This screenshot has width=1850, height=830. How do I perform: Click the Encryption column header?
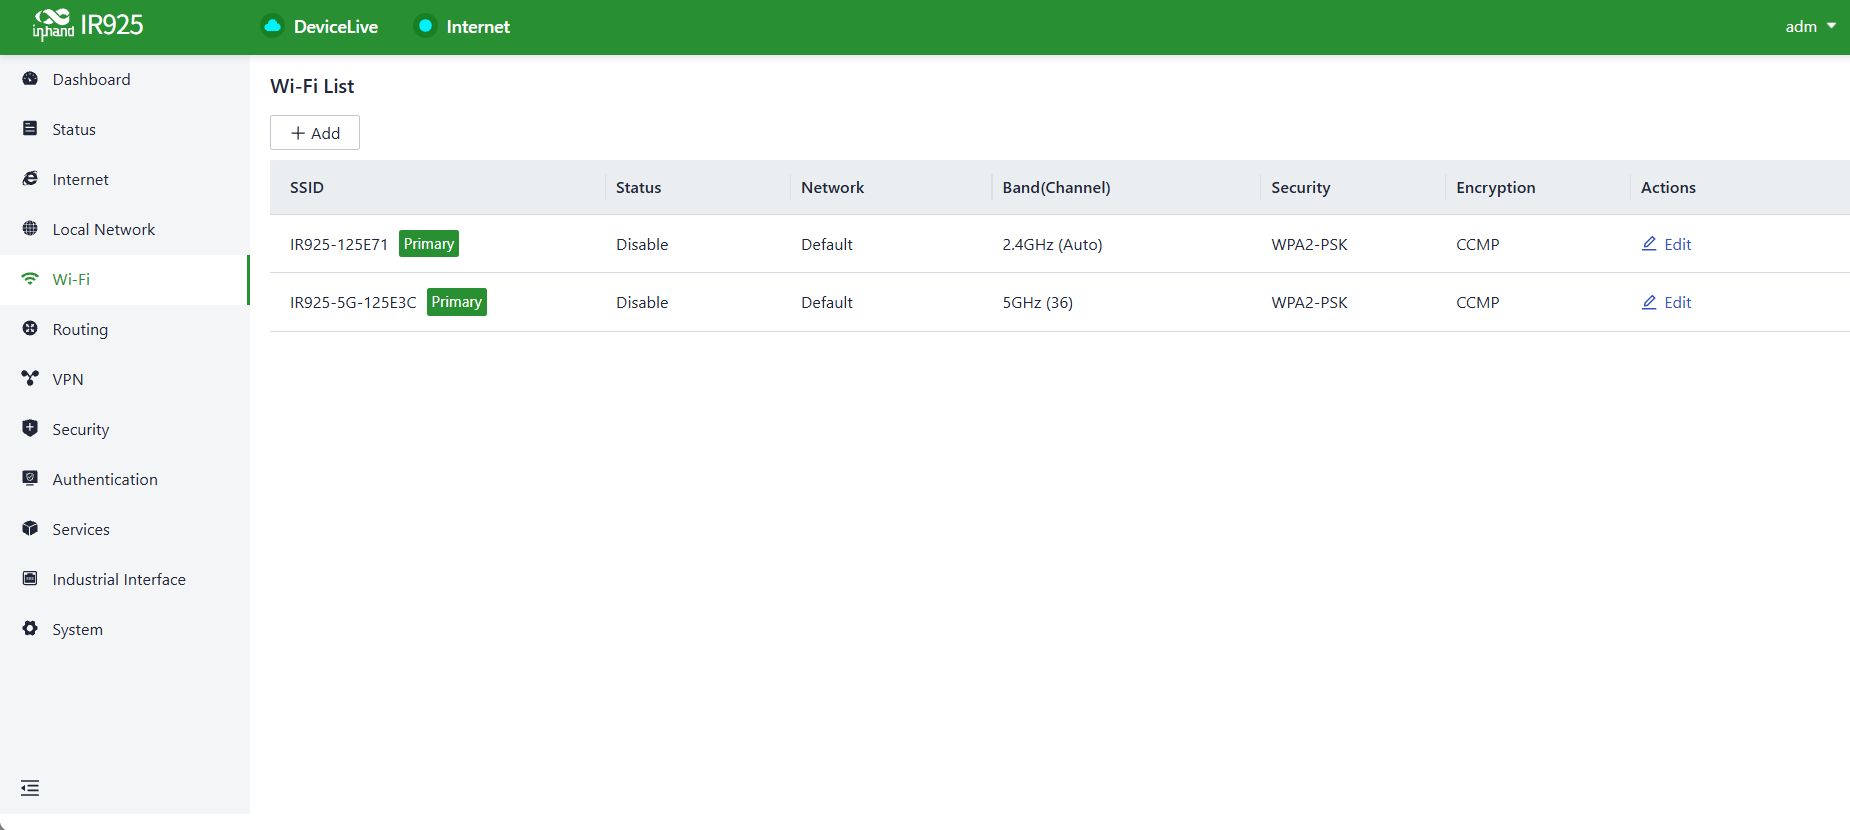click(1496, 188)
